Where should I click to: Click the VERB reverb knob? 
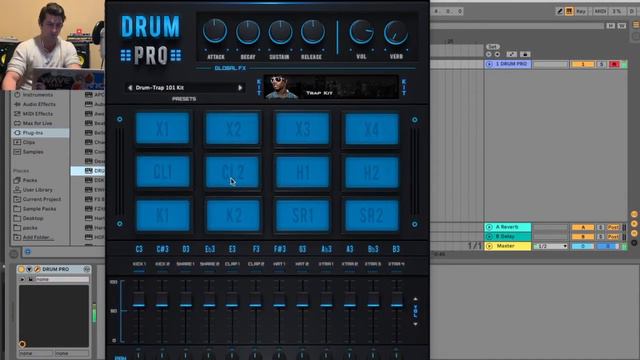pos(396,33)
